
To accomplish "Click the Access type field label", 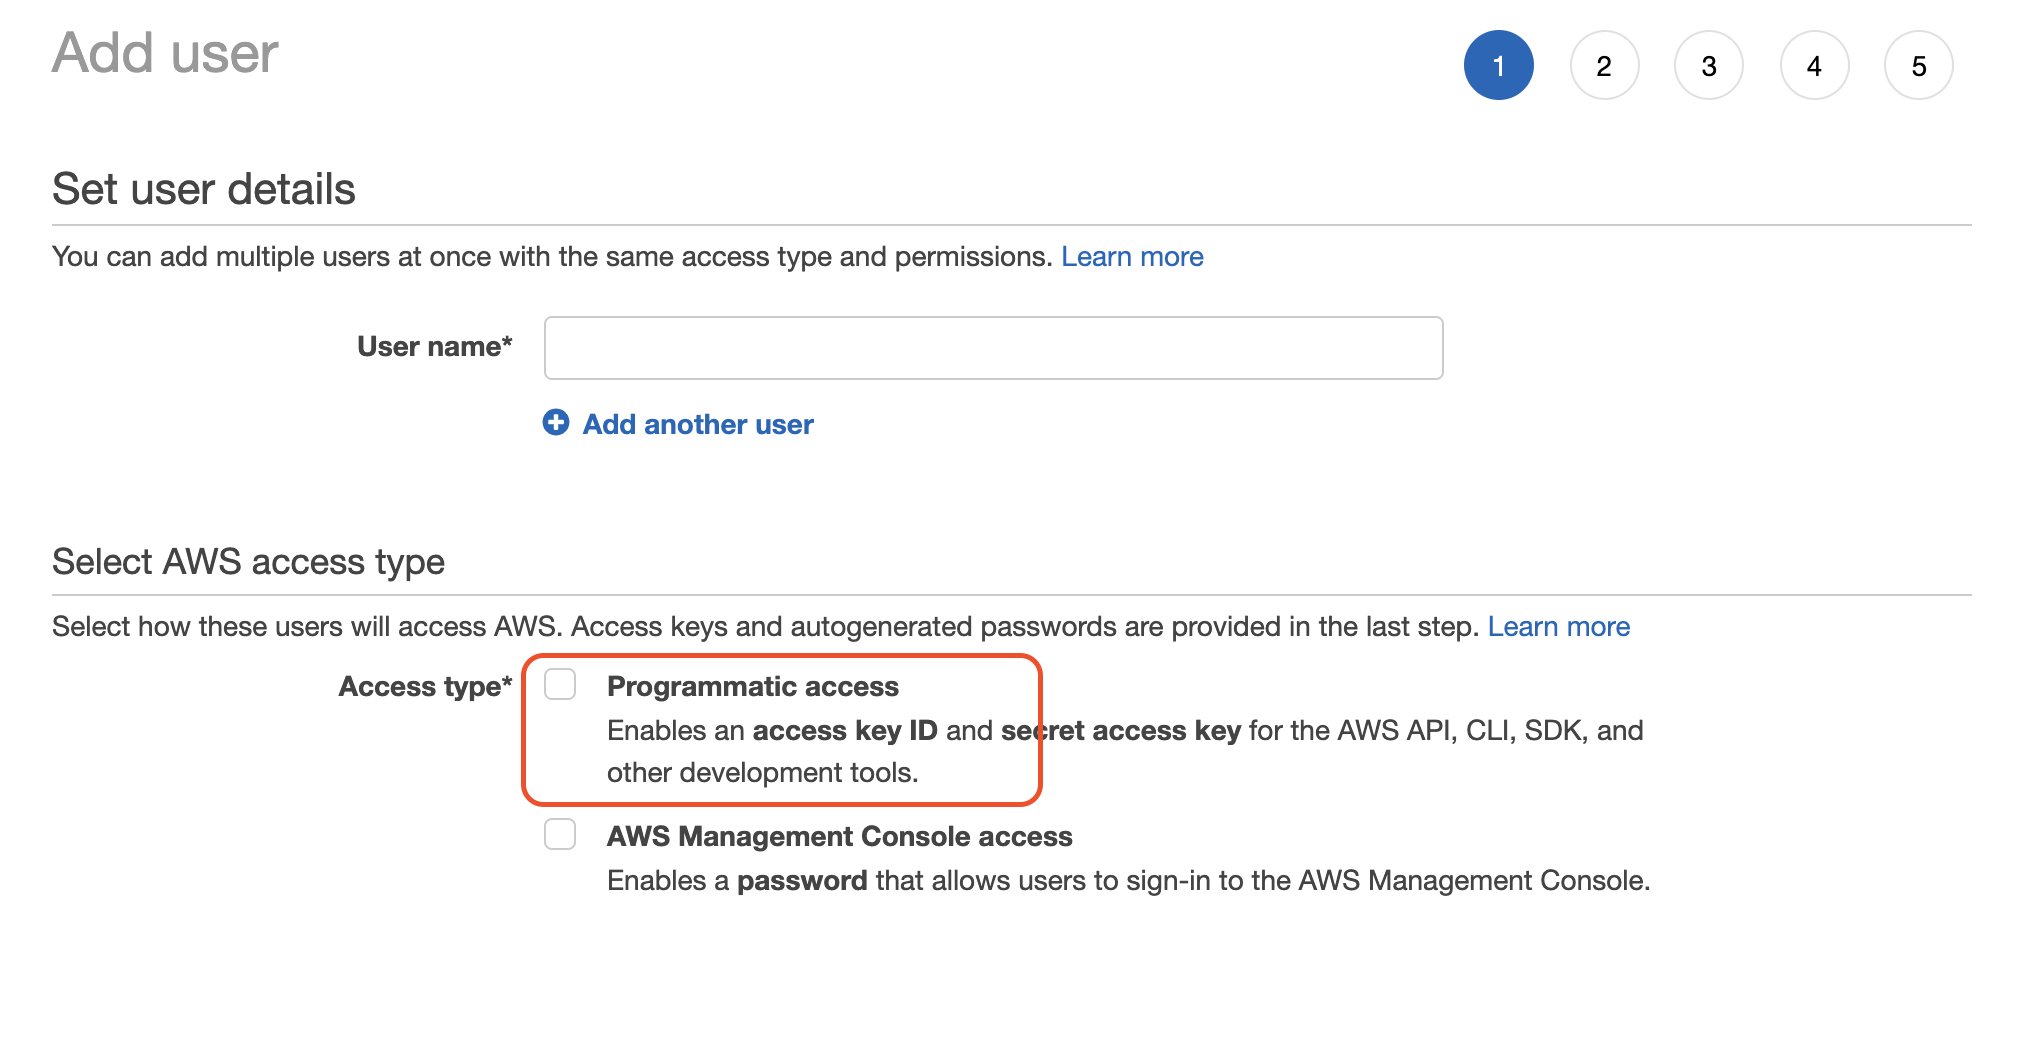I will (x=425, y=687).
